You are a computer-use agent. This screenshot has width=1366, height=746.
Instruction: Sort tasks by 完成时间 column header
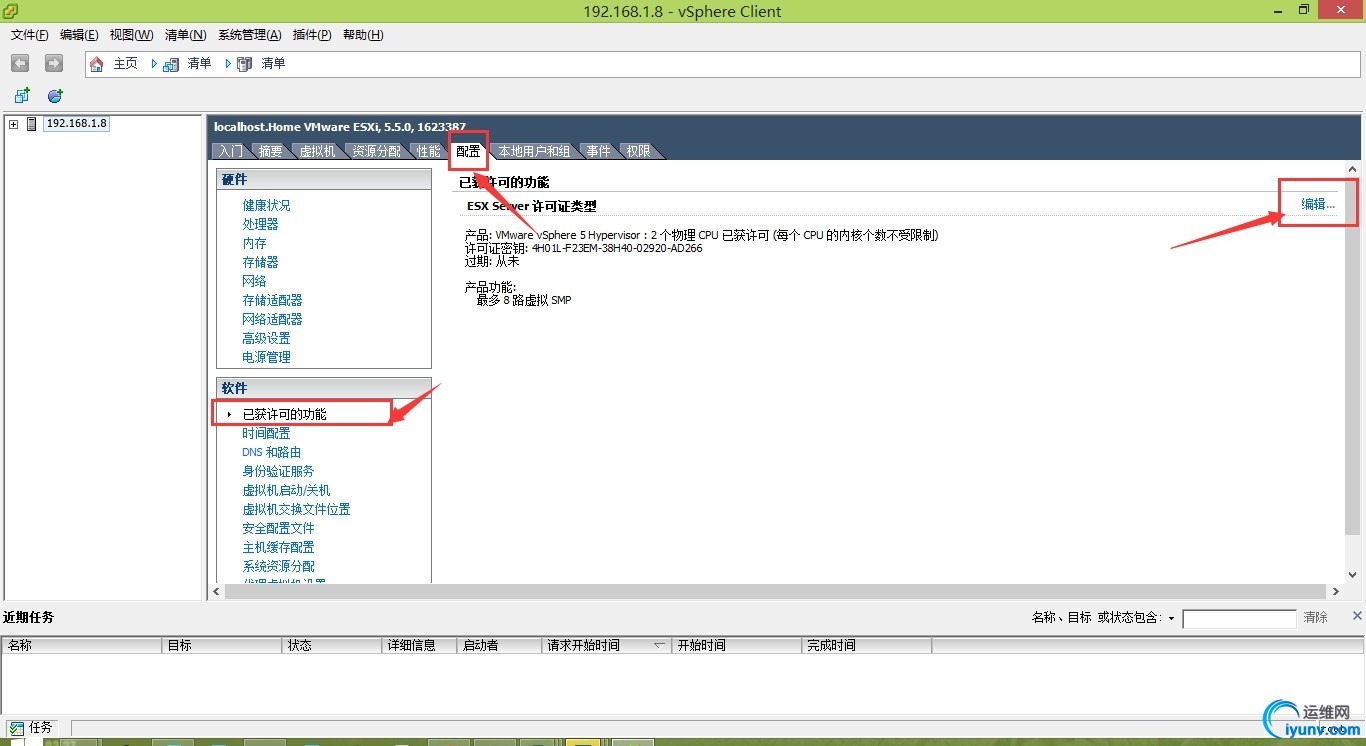866,646
